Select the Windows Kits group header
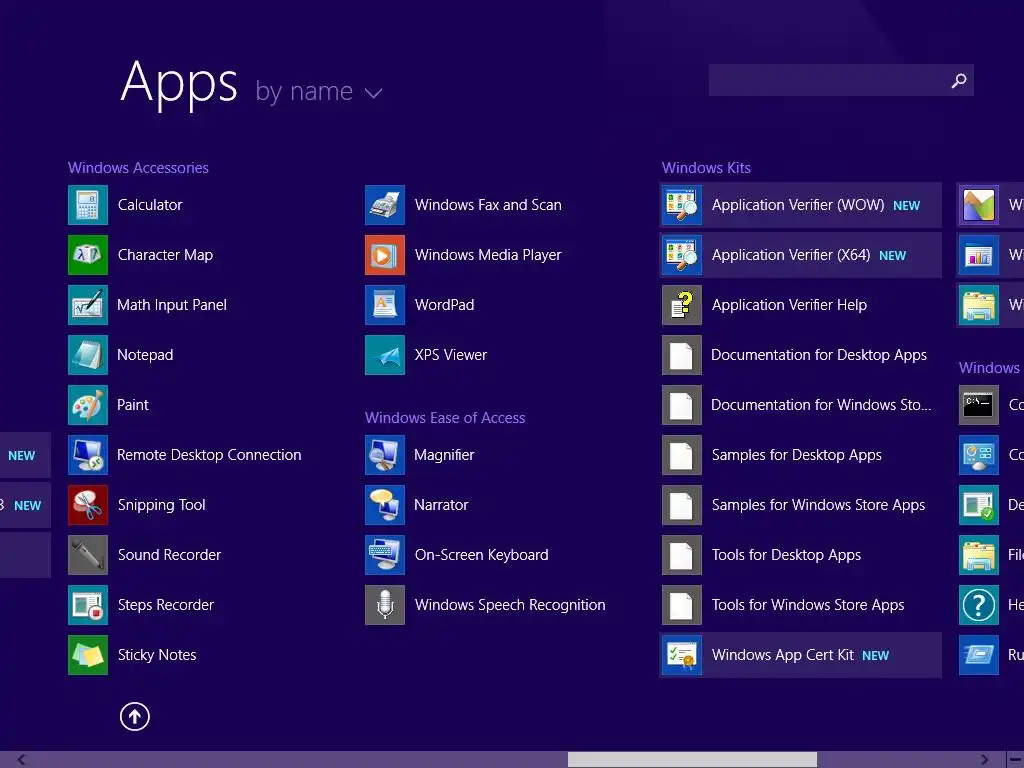This screenshot has width=1024, height=768. point(706,168)
